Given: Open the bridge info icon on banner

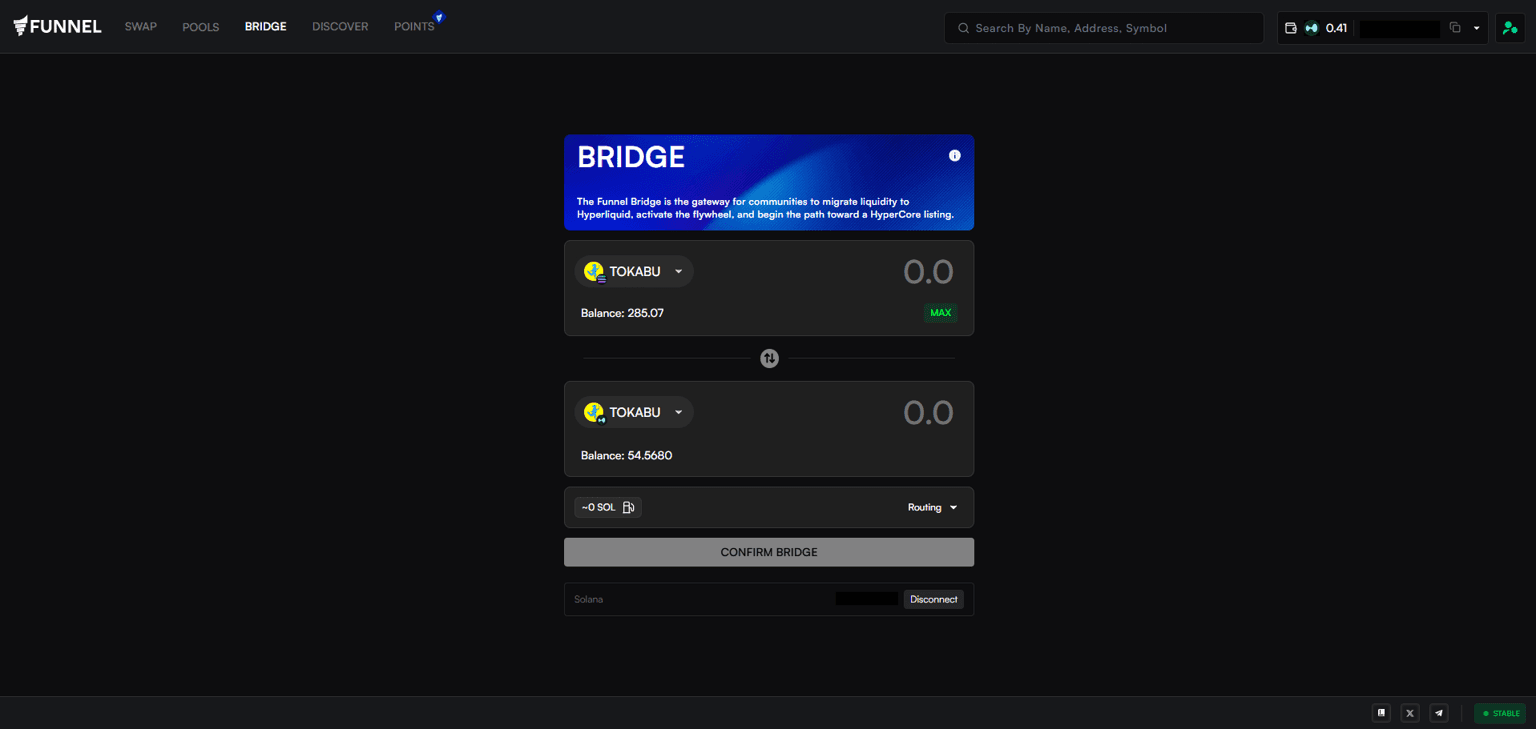Looking at the screenshot, I should (954, 156).
